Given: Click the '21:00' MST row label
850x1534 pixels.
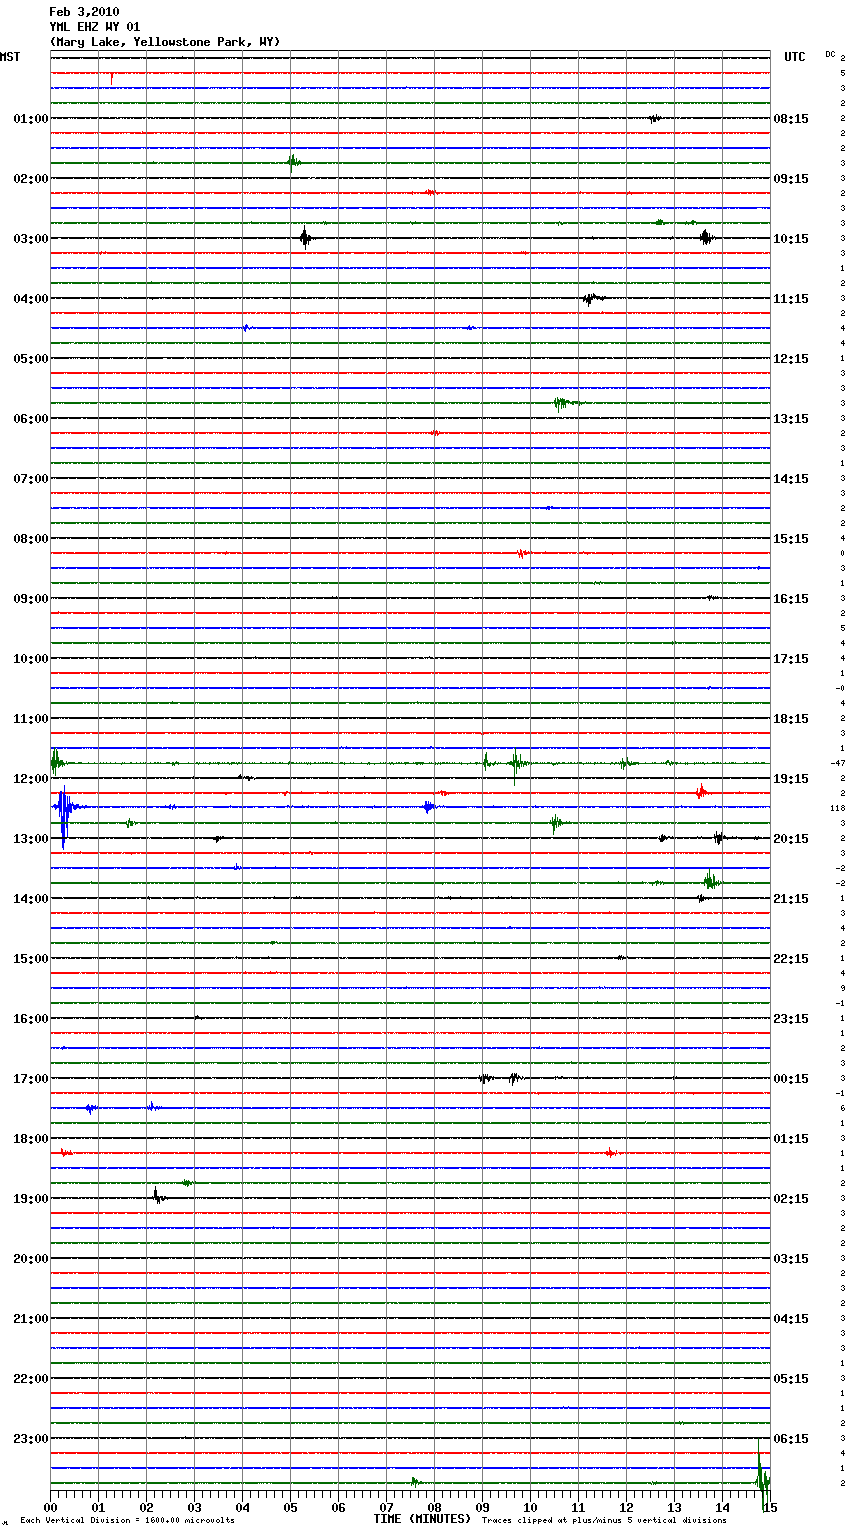Looking at the screenshot, I should click(31, 1319).
